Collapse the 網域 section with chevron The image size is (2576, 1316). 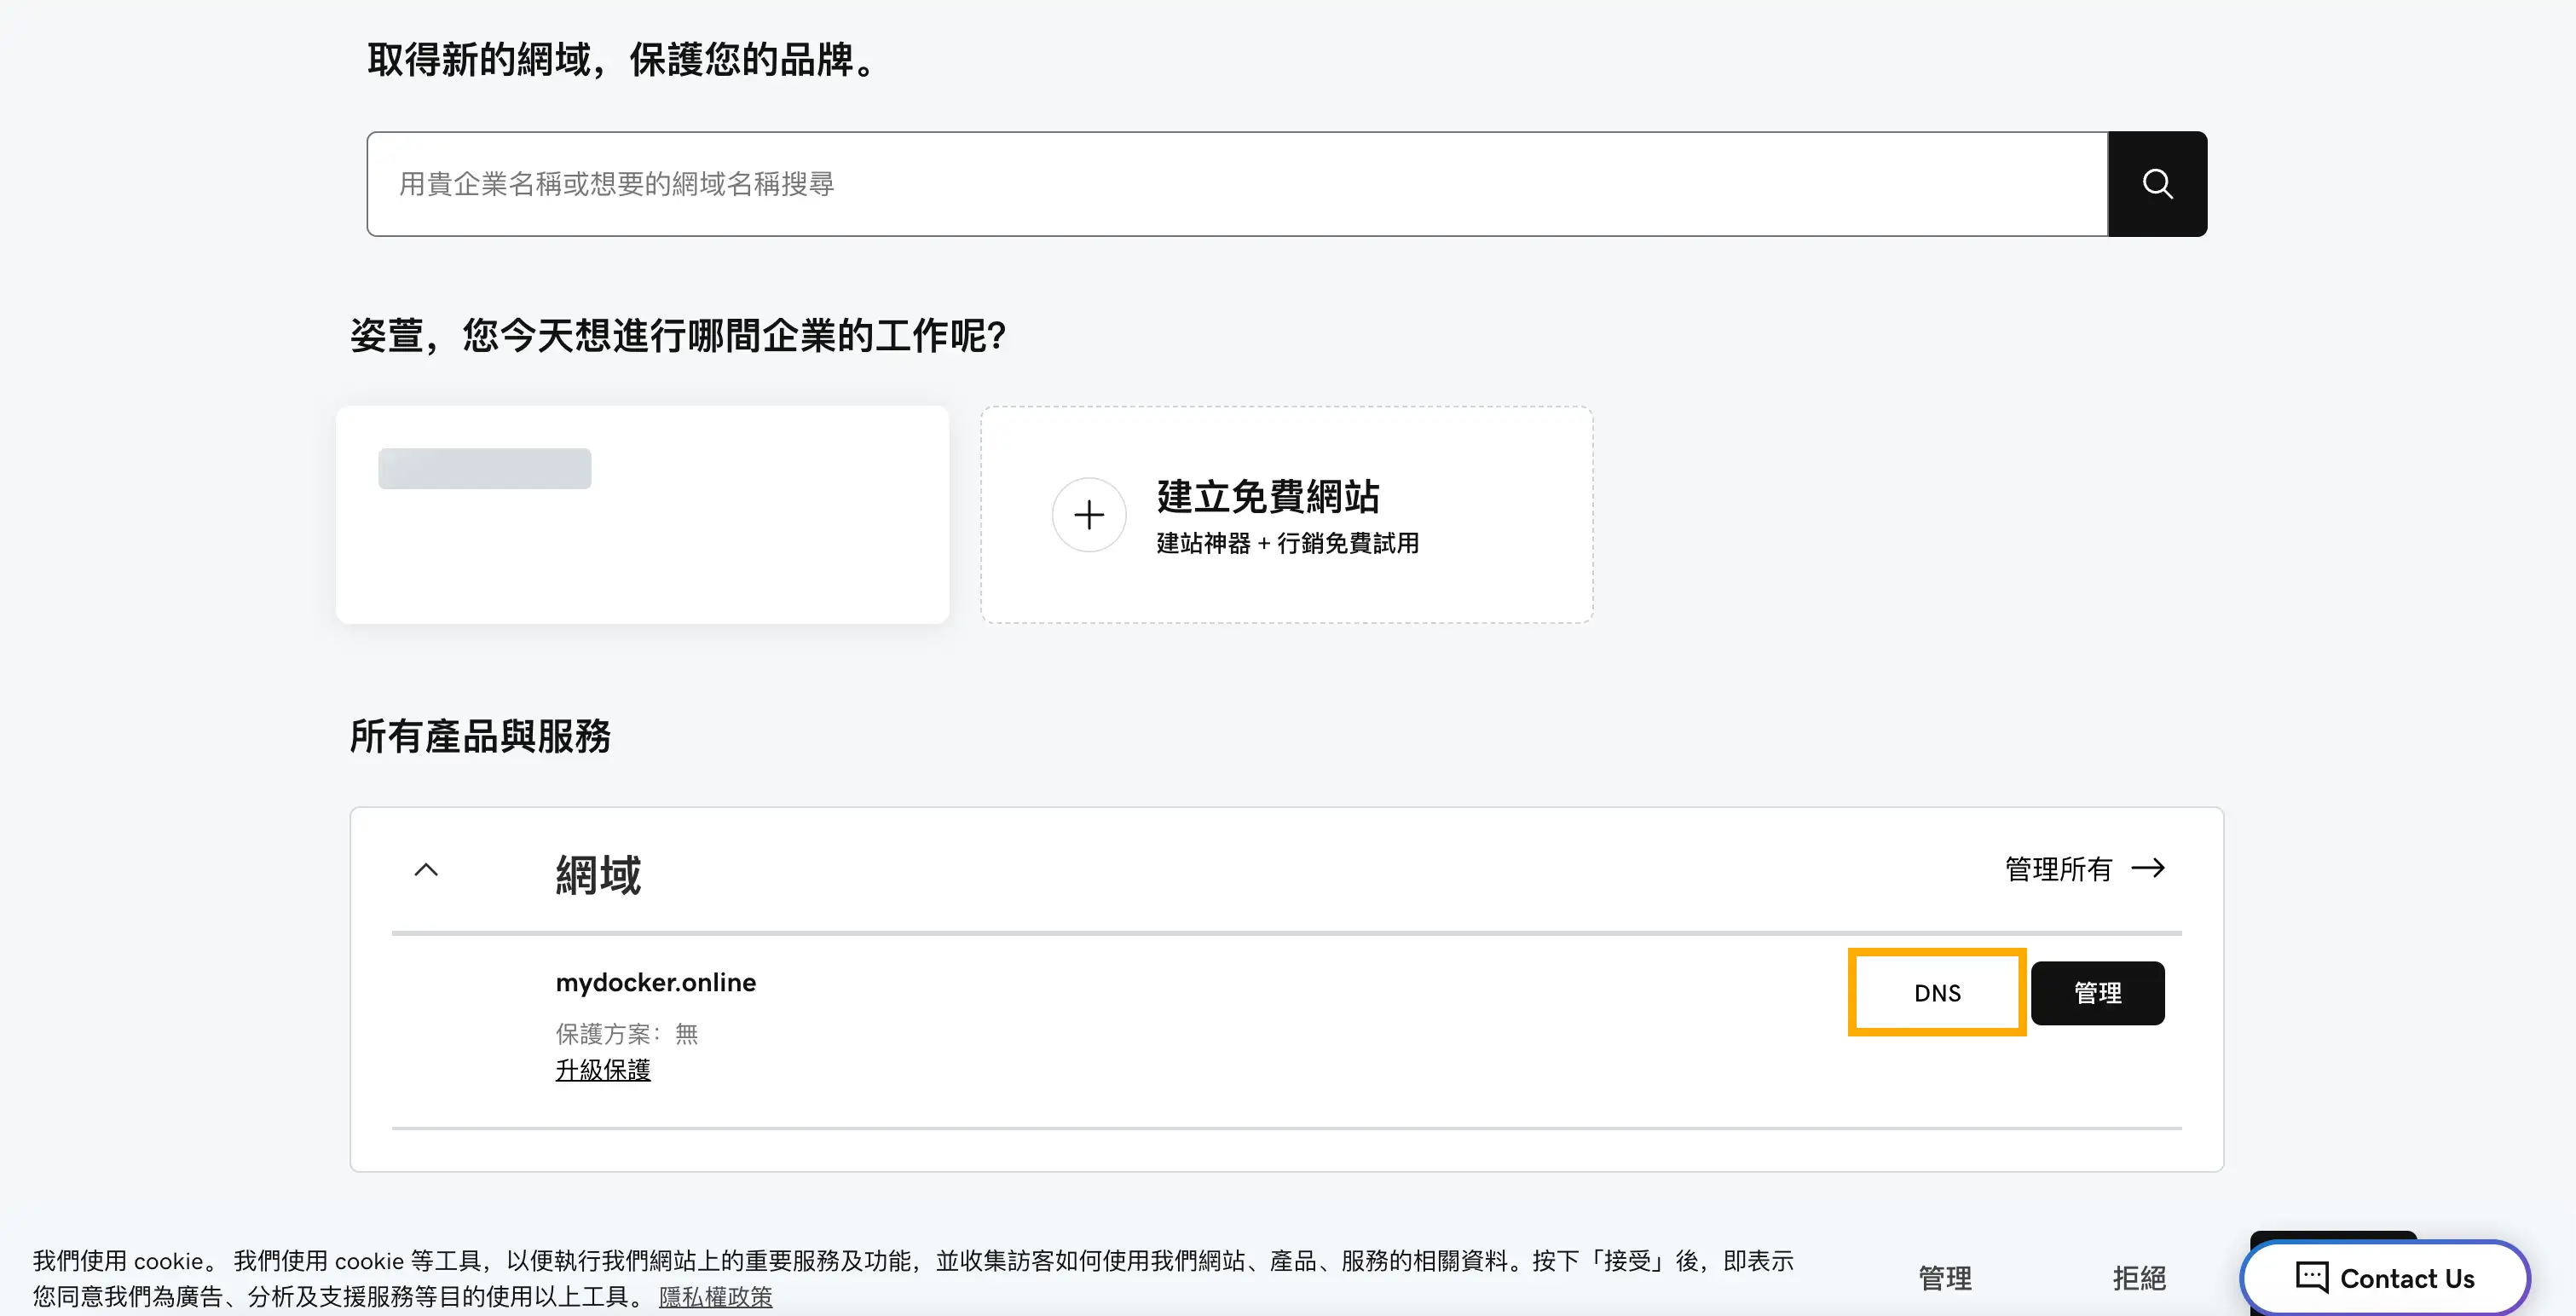tap(426, 869)
